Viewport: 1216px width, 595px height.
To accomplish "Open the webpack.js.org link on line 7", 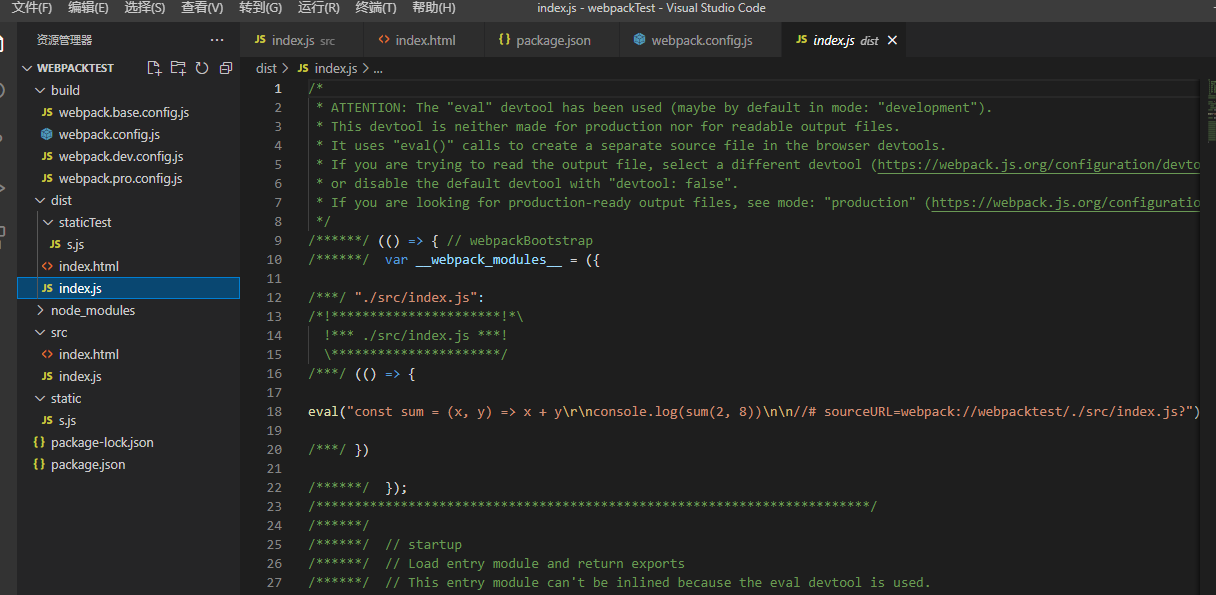I will pos(1066,202).
